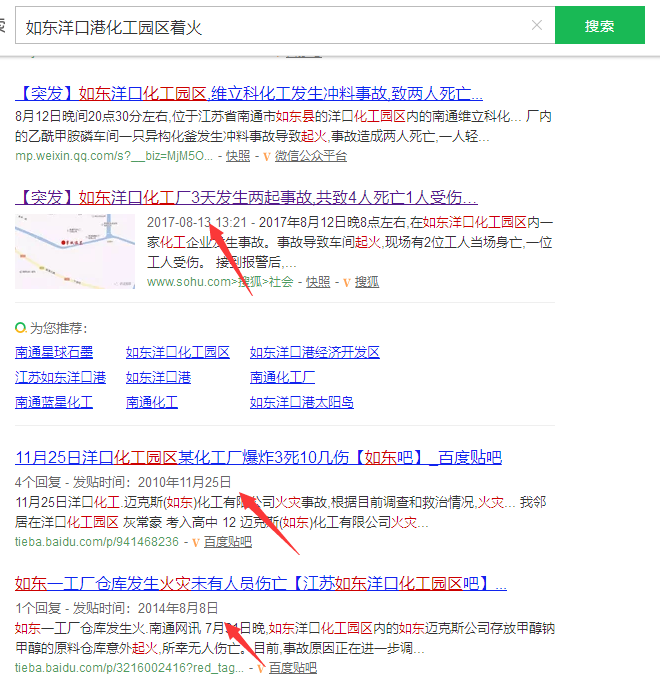Click the URL text tieba.baidu.com/p/3216002416?red_tag...
Image resolution: width=660 pixels, height=693 pixels.
click(x=130, y=668)
